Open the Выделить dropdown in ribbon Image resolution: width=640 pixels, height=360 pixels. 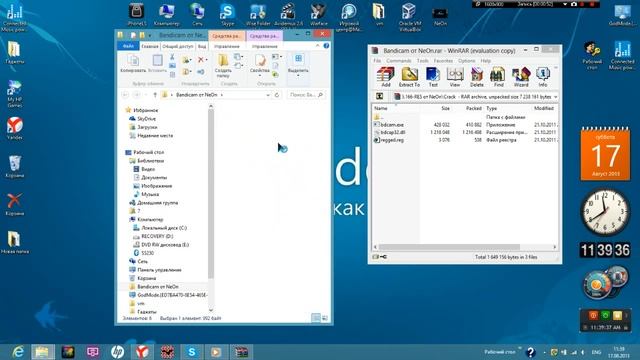298,65
